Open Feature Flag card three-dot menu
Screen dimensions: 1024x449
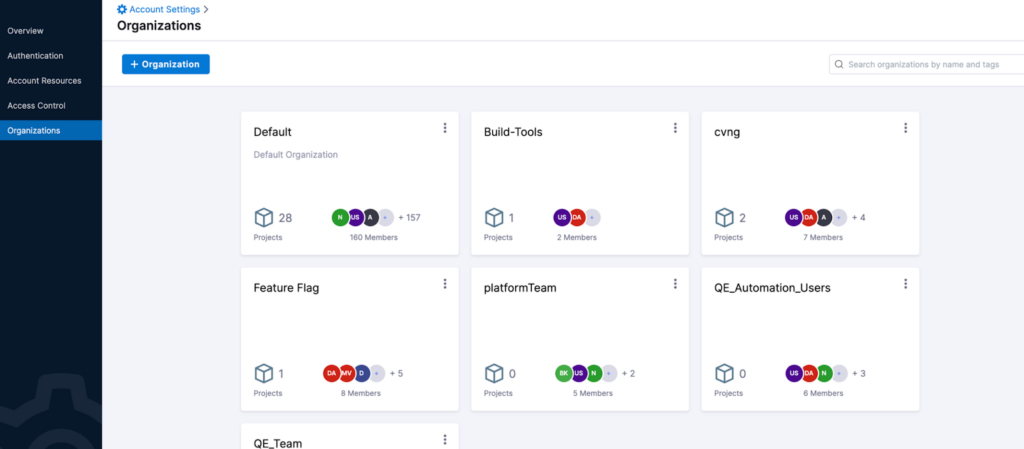click(x=445, y=283)
